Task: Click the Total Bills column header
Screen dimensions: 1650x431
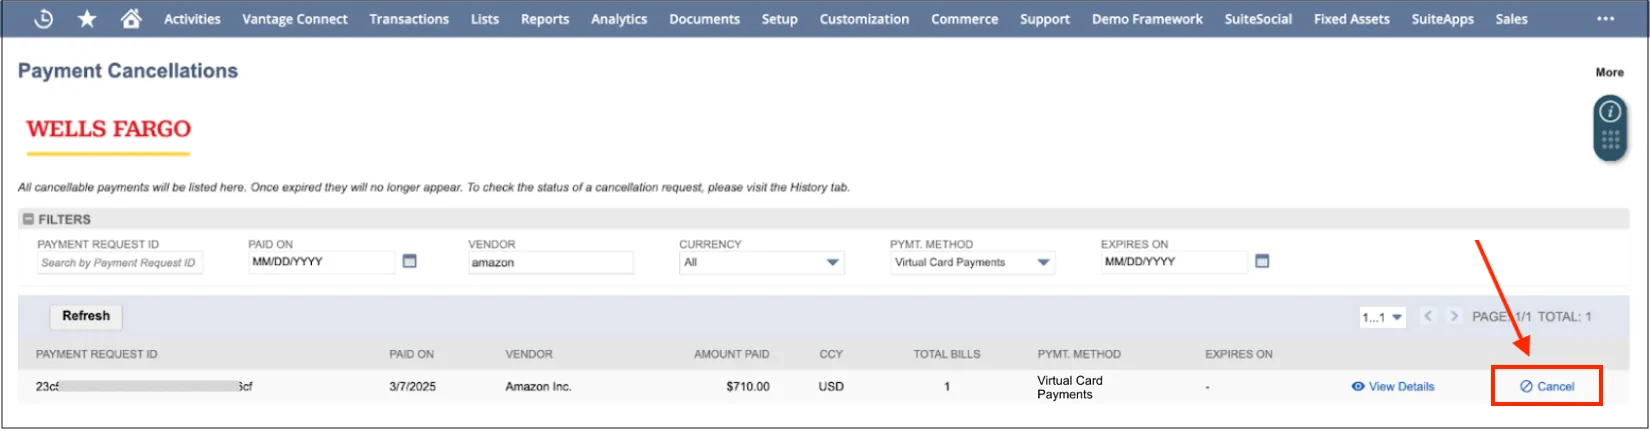Action: click(947, 354)
